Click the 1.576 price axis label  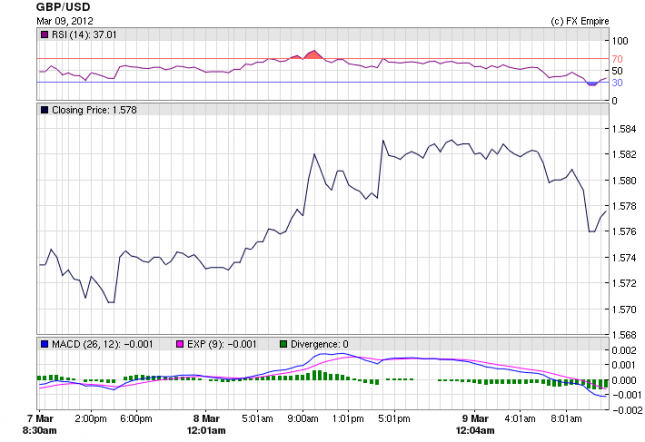pos(624,232)
